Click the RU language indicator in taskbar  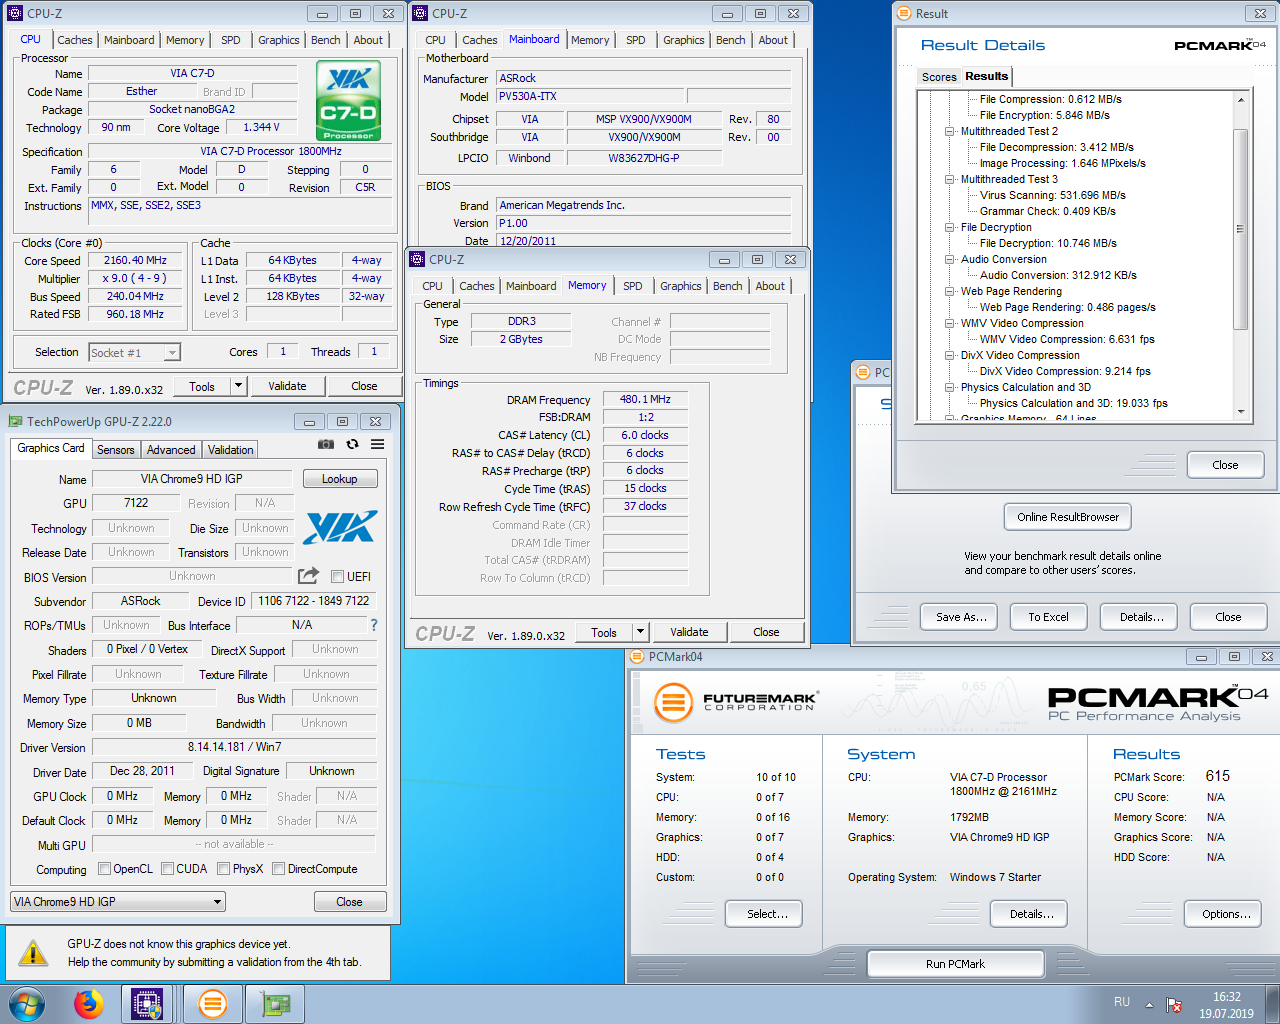point(1122,1002)
